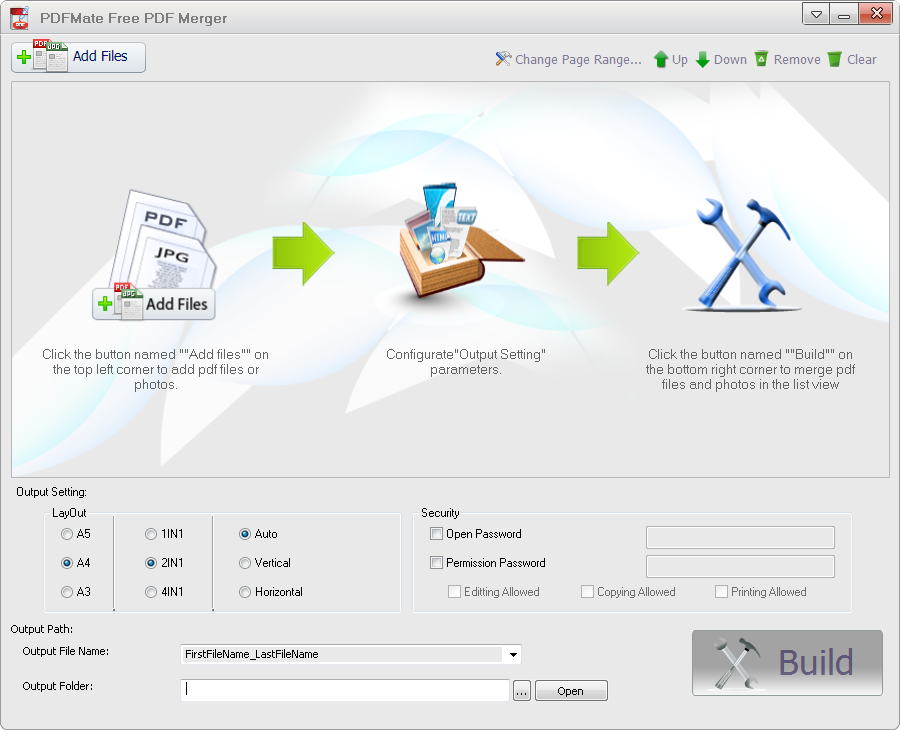Viewport: 900px width, 730px height.
Task: Enable Permission Password checkbox
Action: [436, 562]
